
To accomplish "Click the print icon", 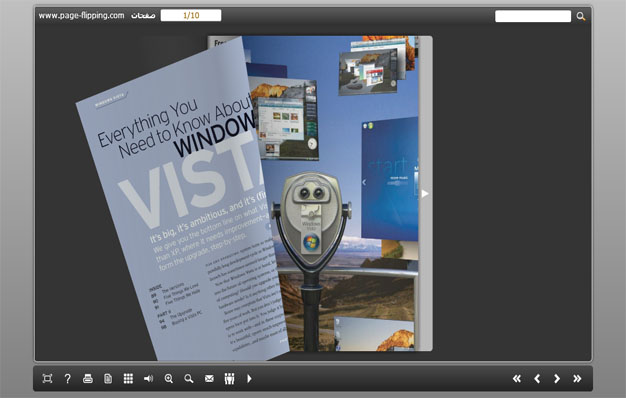I will pyautogui.click(x=88, y=378).
